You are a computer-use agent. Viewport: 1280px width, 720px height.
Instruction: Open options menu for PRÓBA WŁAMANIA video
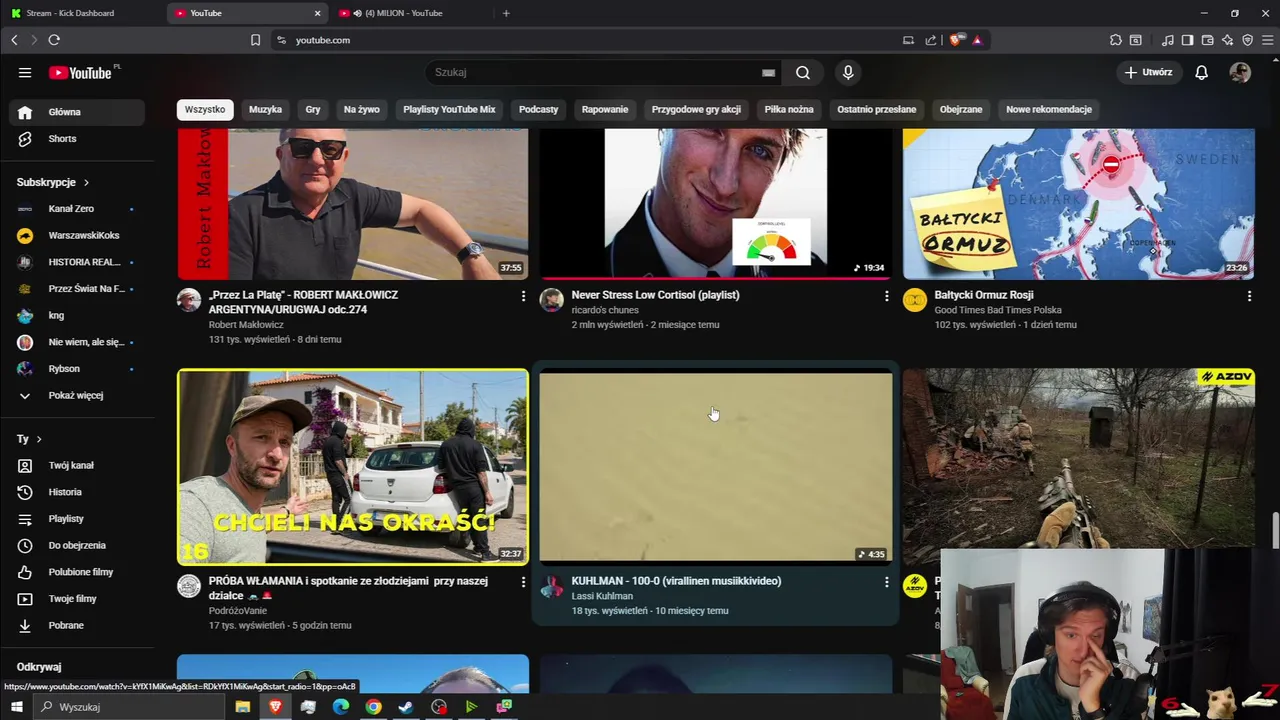(523, 582)
